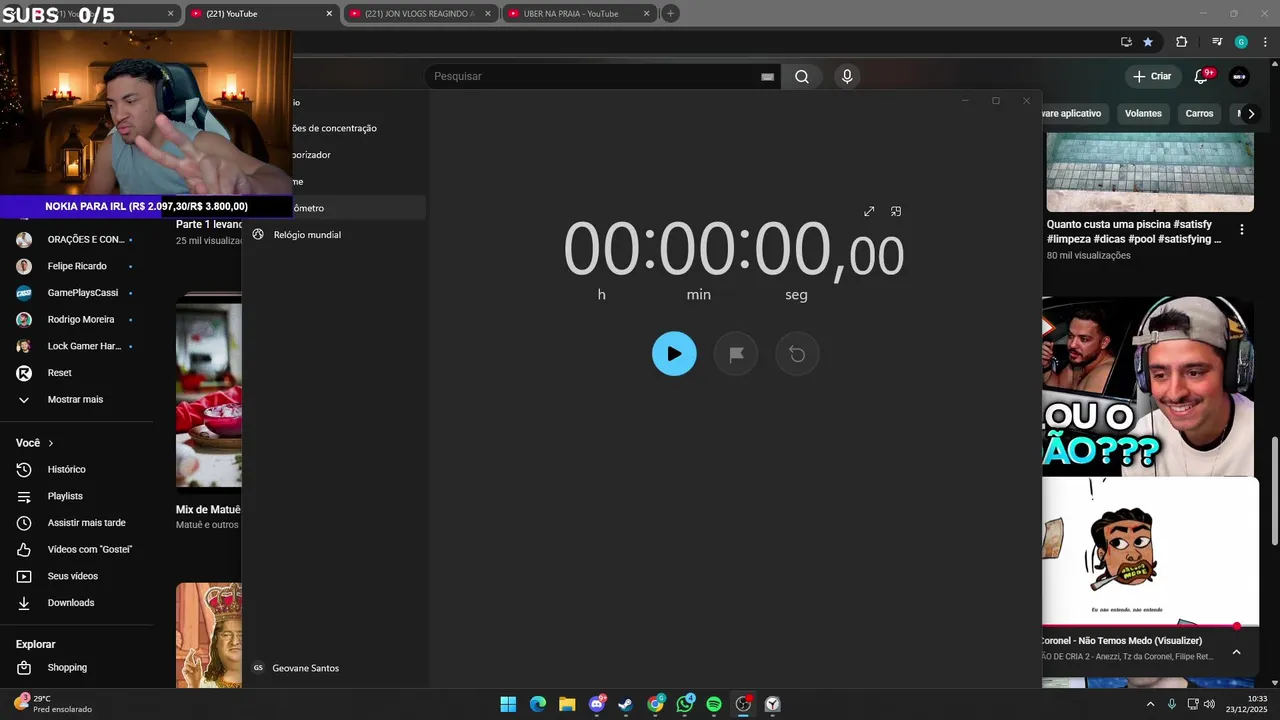Open the Quanto custa uma piscina thumbnail

click(1150, 173)
